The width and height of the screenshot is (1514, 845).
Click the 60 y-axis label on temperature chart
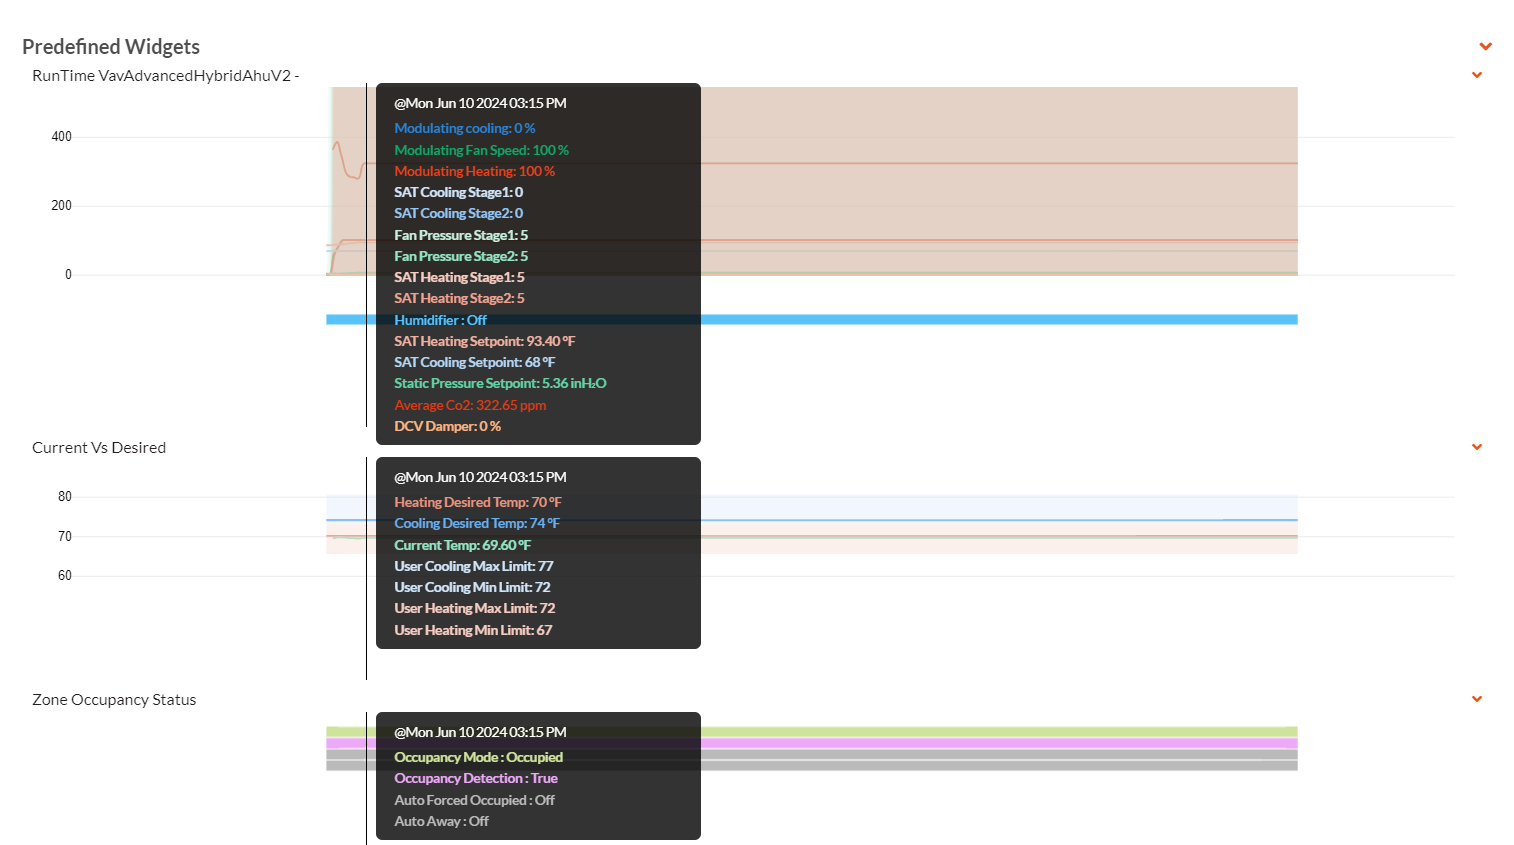click(x=65, y=576)
